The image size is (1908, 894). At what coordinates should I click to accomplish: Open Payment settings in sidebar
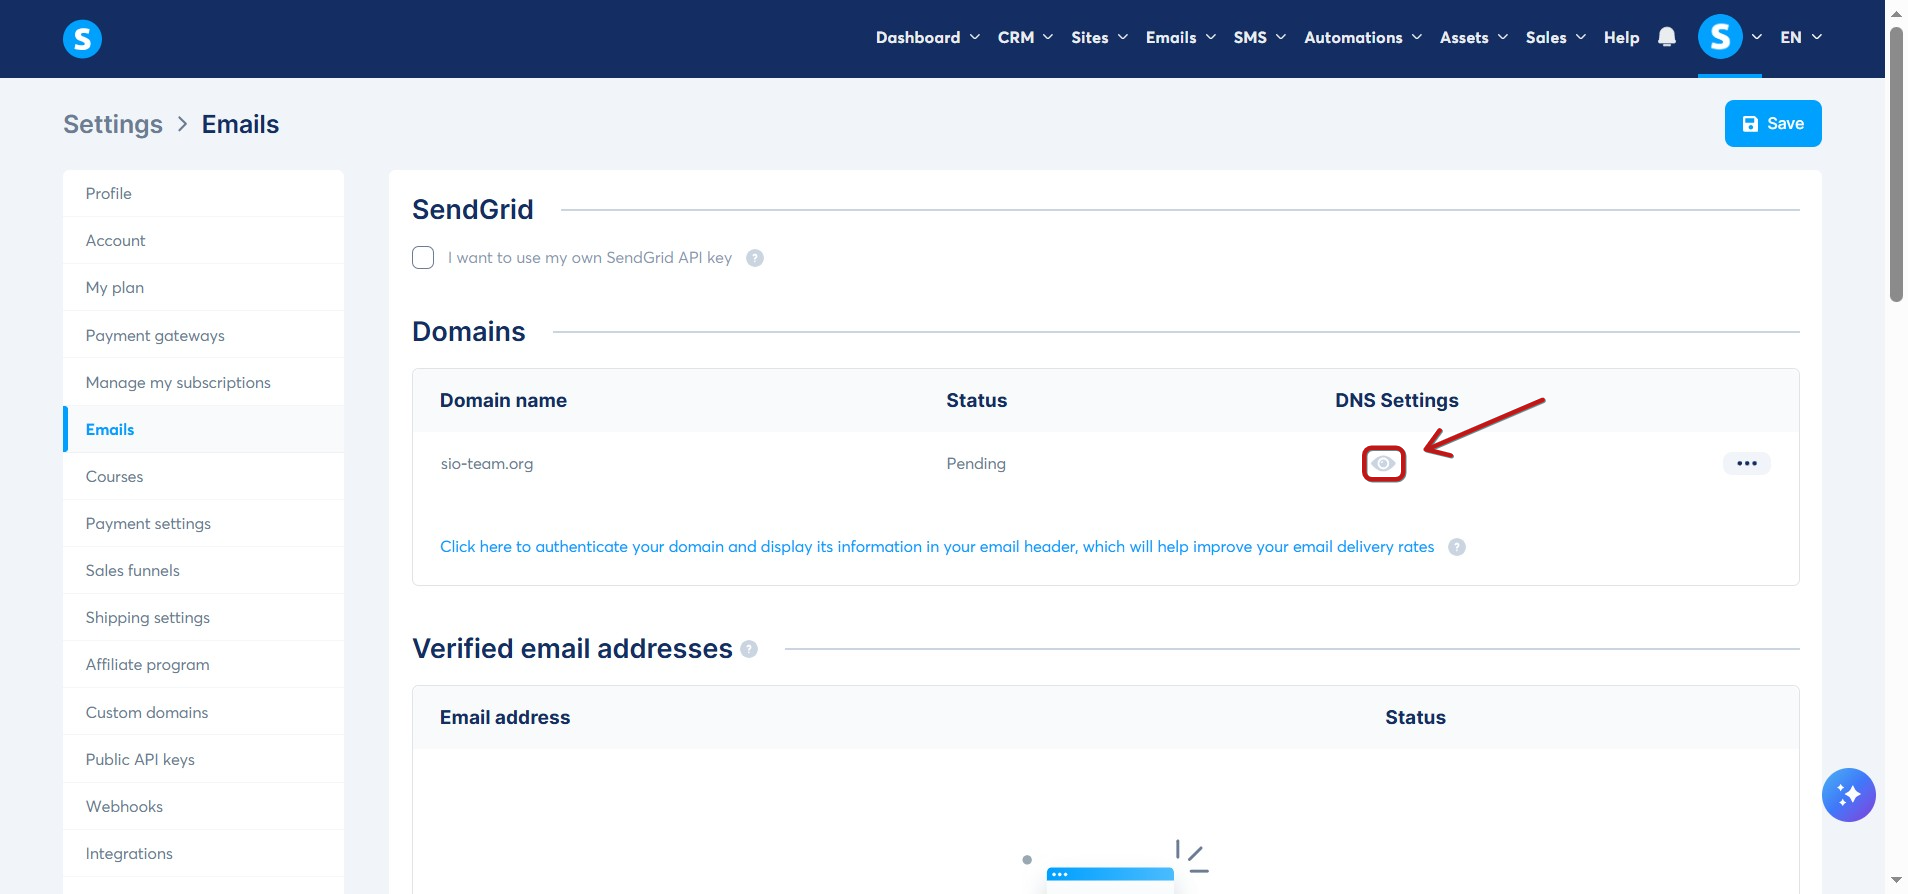pos(204,523)
